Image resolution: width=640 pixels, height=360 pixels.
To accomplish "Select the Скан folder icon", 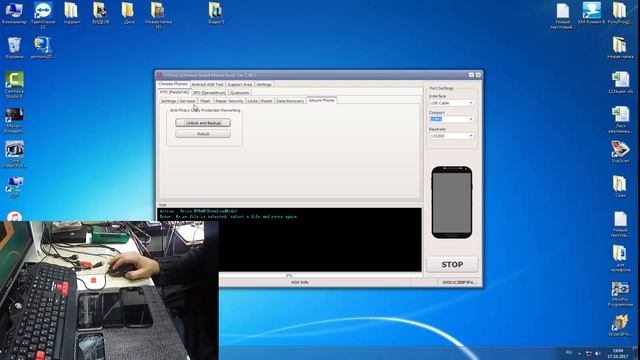I will (620, 187).
